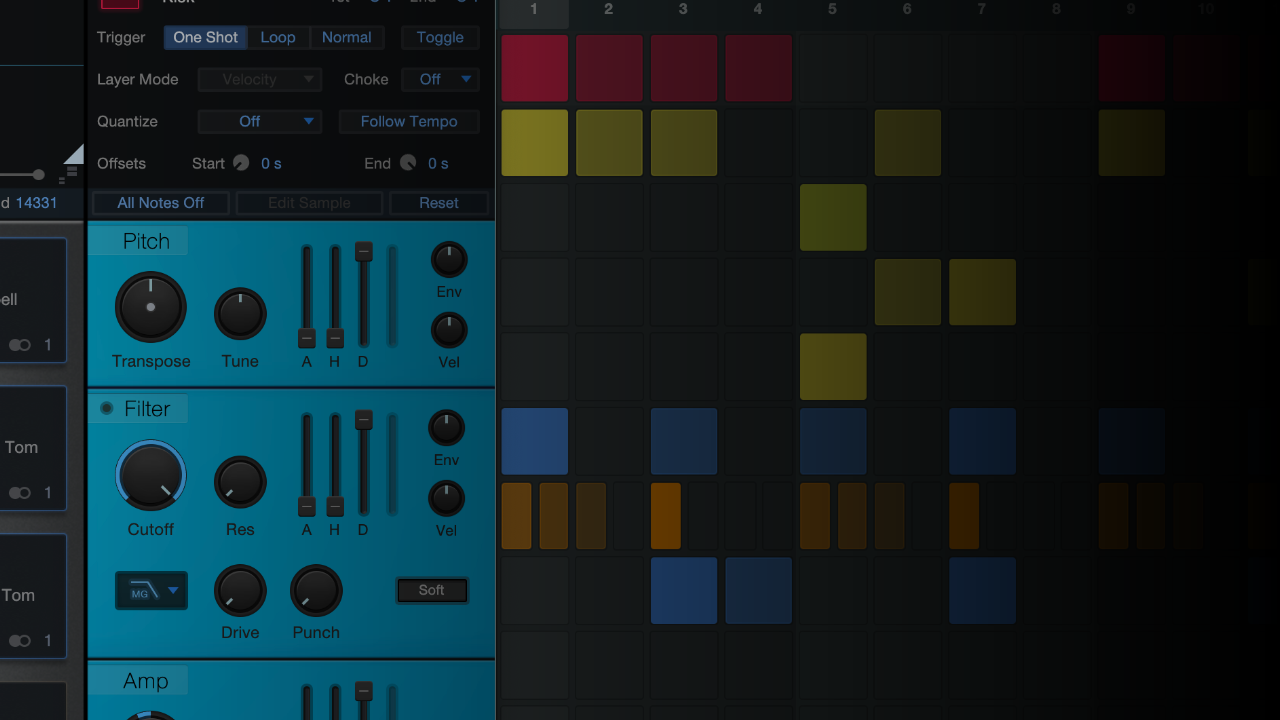Click the output link icon on the 'ell' pad

click(x=20, y=345)
